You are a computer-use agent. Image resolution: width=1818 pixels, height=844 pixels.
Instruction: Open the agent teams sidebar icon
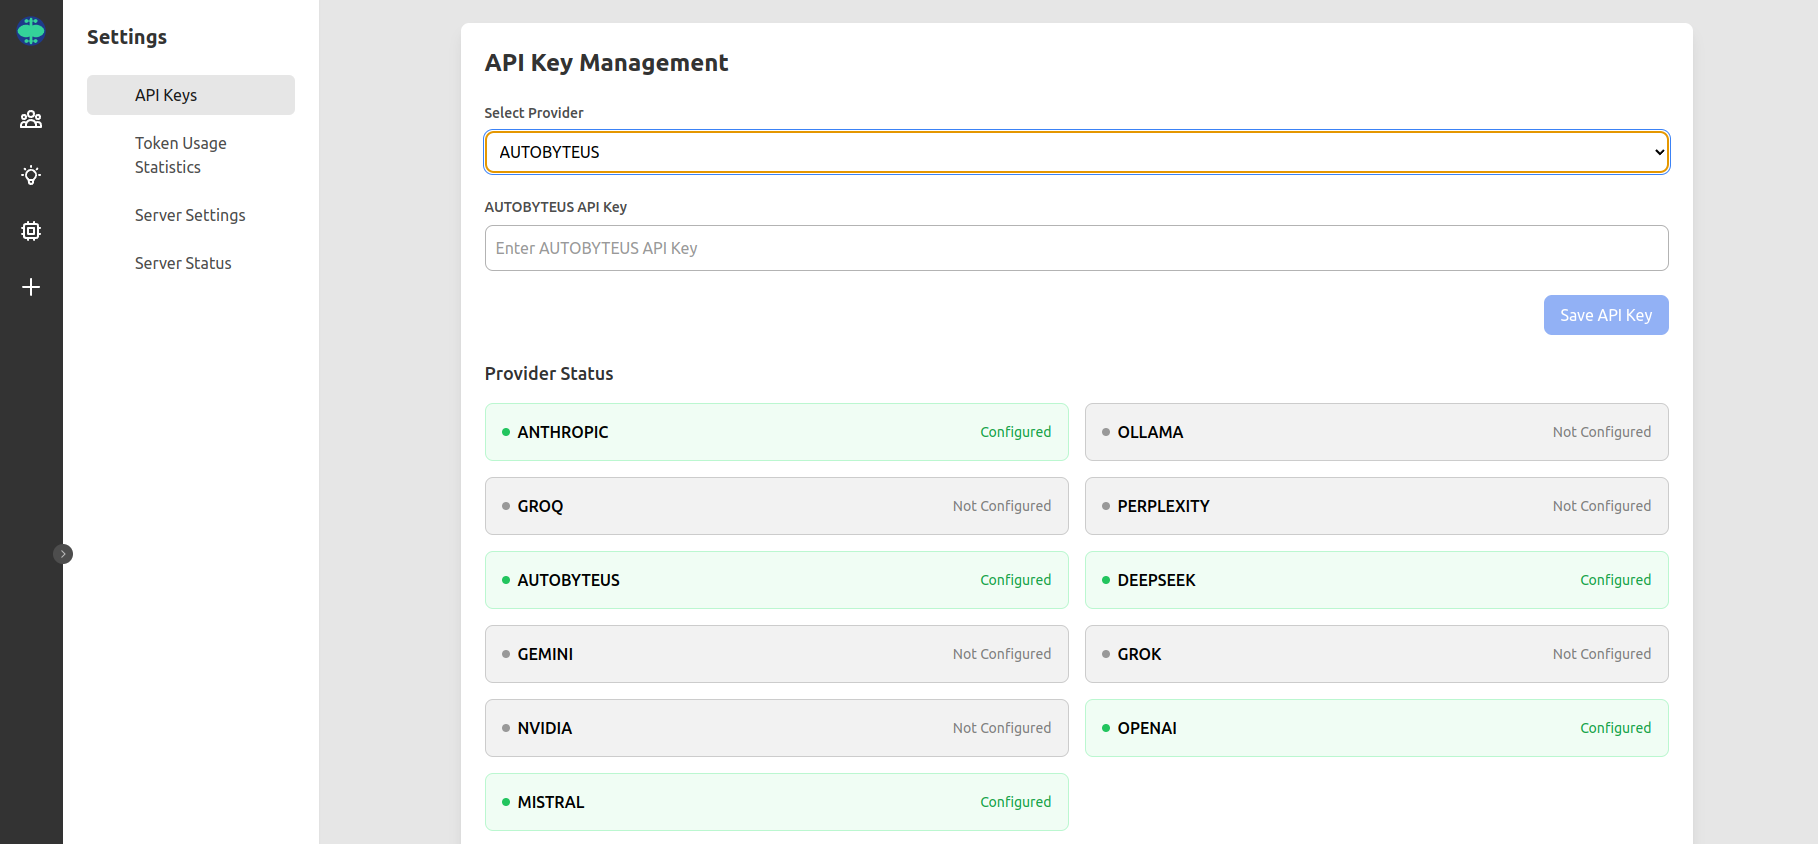[31, 119]
